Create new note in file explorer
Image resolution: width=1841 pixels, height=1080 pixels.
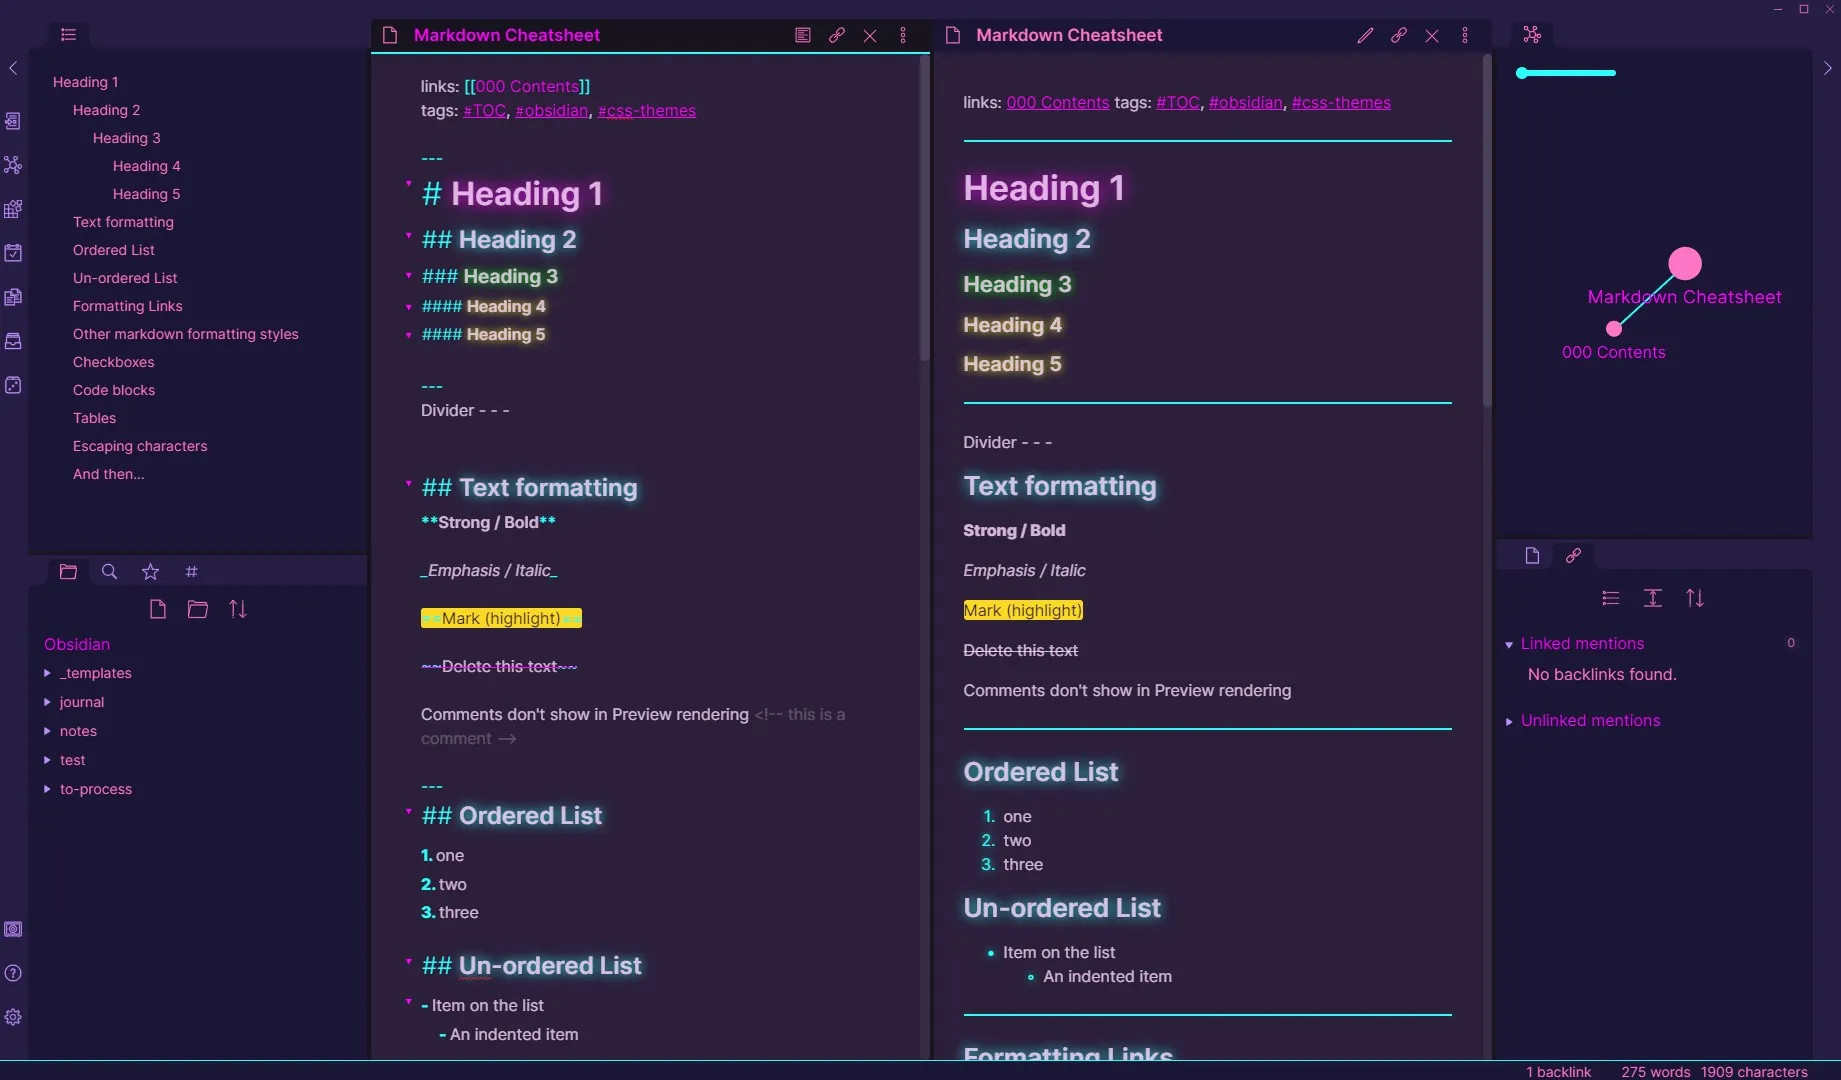157,609
